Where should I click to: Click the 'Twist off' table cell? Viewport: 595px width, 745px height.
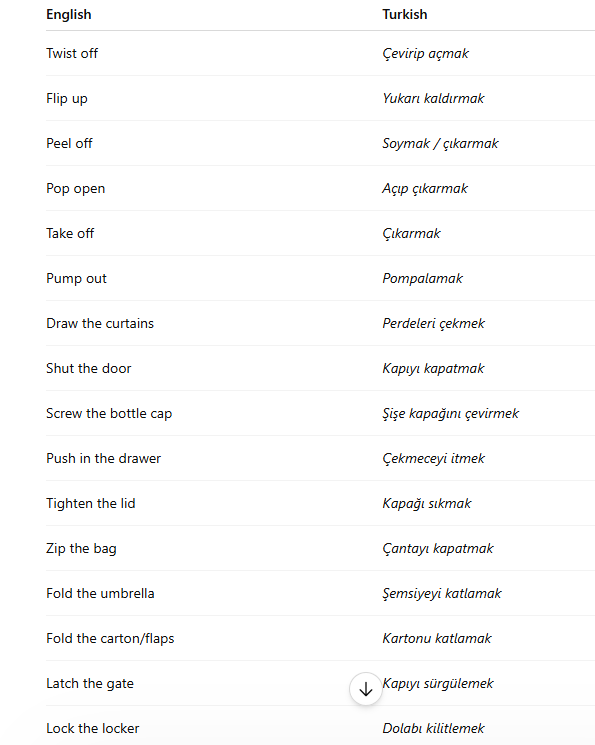[x=72, y=53]
